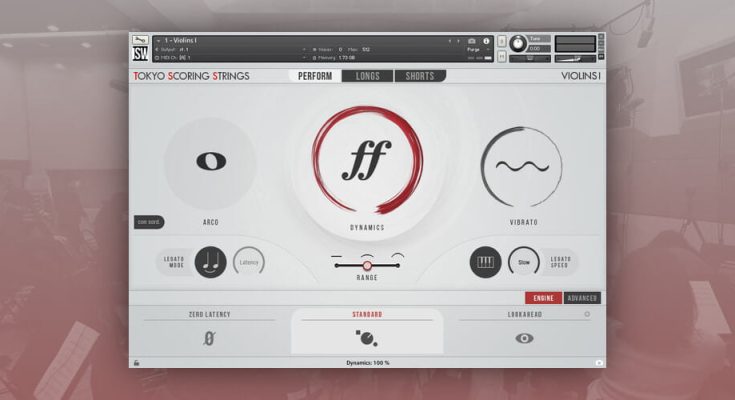
Task: Click the Lookahead eye icon
Action: [x=524, y=338]
